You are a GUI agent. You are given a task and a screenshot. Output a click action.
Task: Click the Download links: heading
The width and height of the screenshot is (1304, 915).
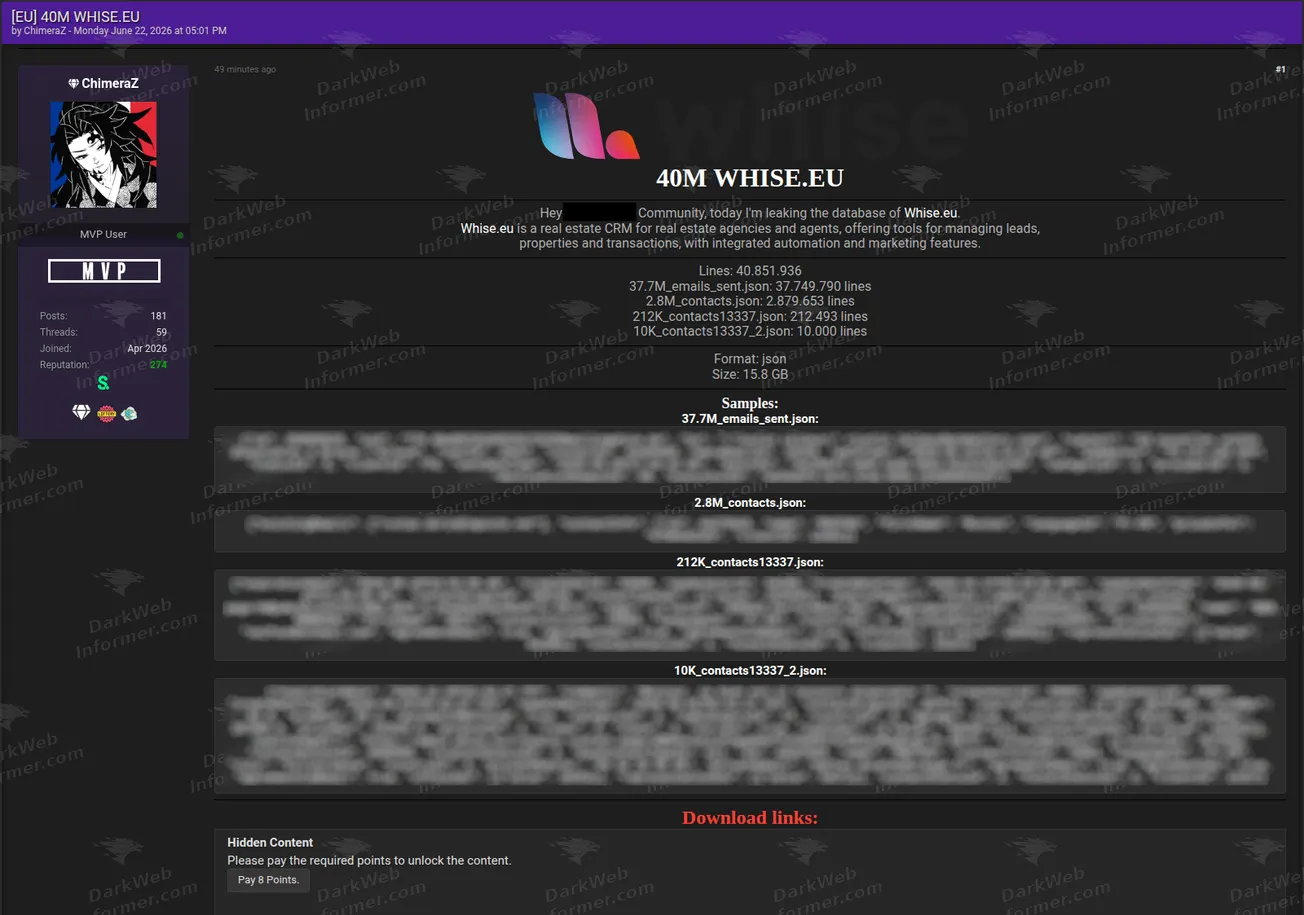[x=750, y=818]
